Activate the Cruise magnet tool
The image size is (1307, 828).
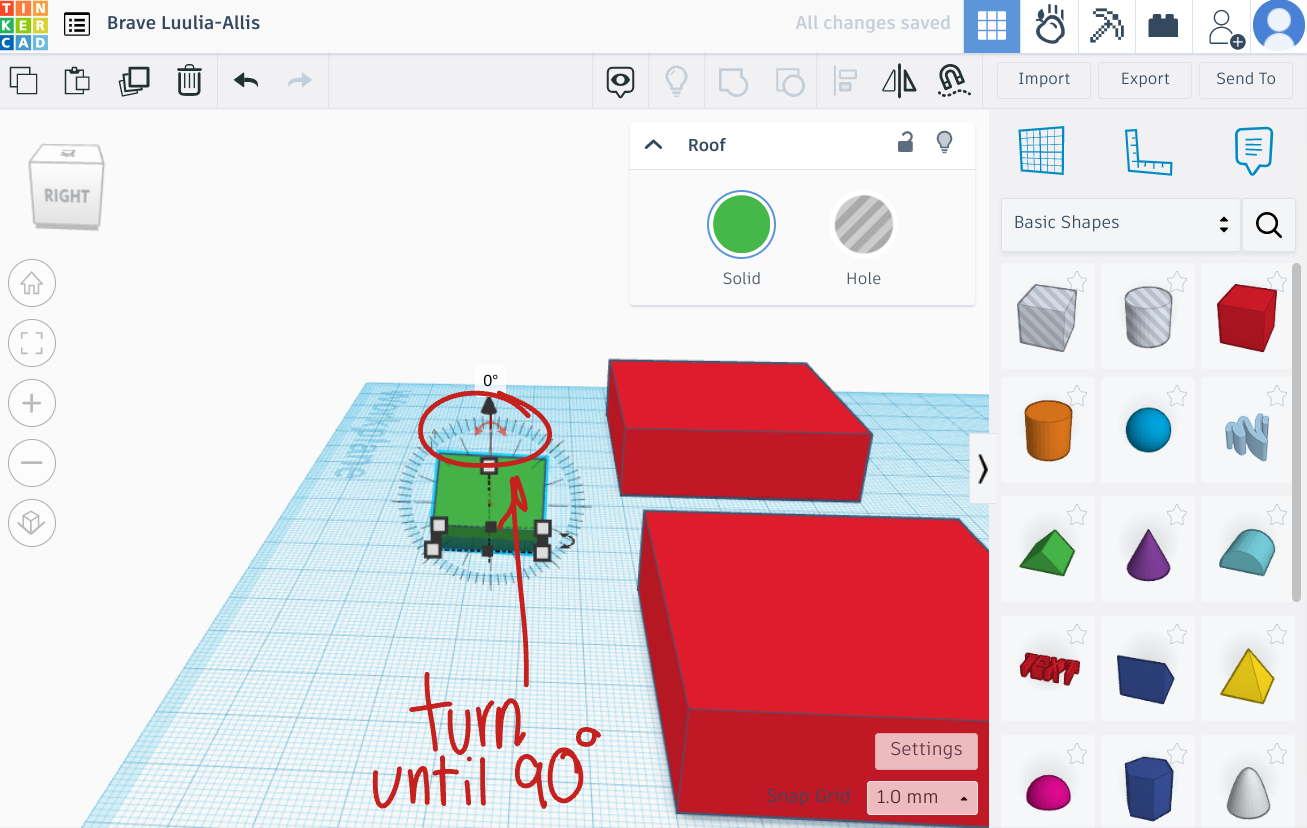954,81
